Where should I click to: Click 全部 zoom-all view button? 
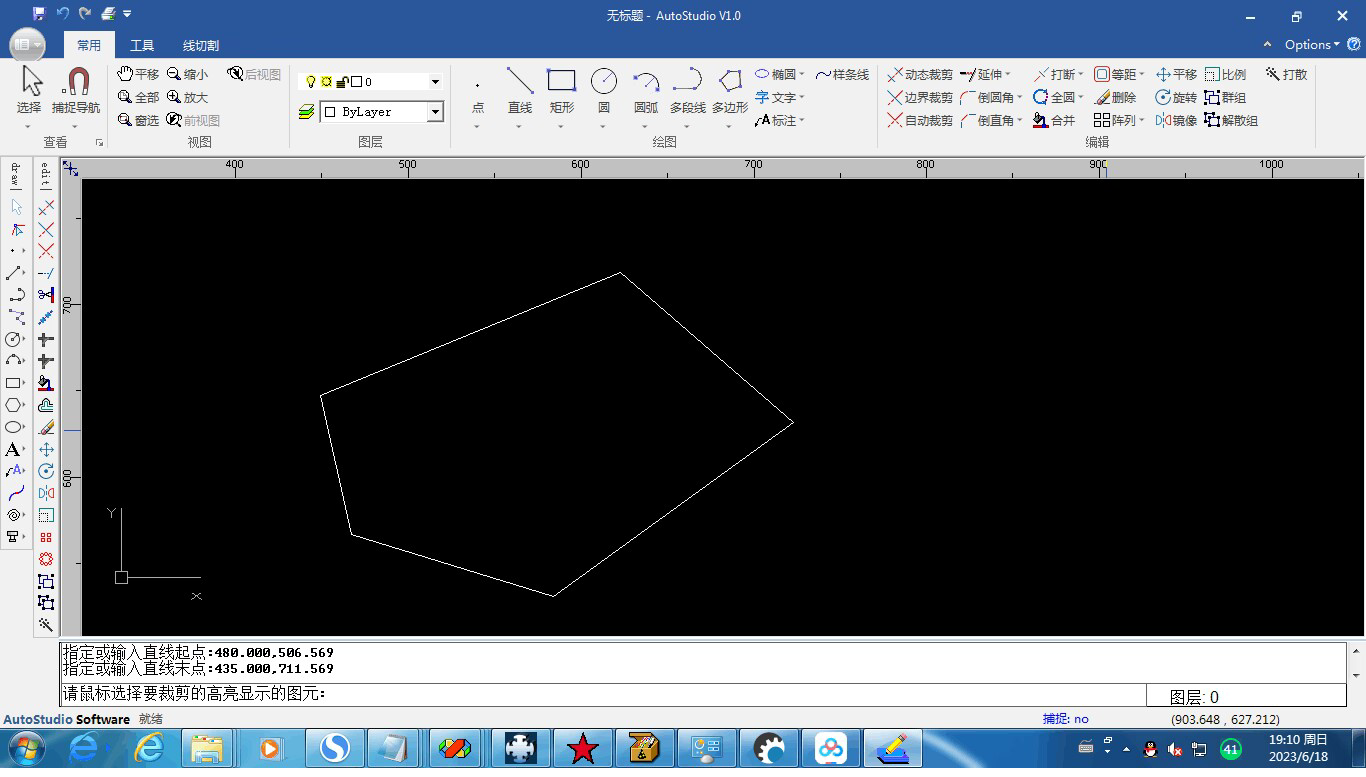click(x=138, y=98)
